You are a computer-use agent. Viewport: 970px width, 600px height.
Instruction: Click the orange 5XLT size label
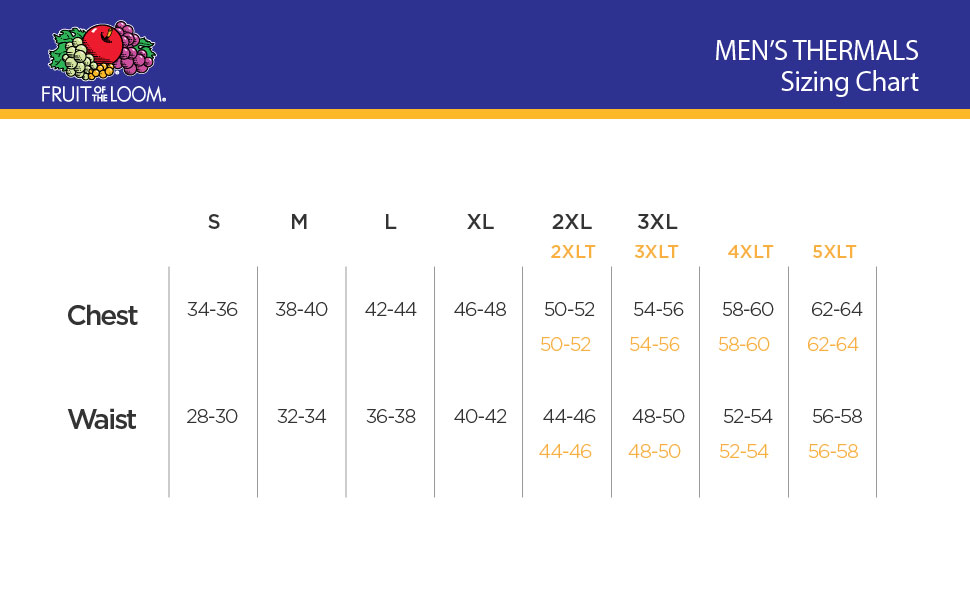point(834,252)
